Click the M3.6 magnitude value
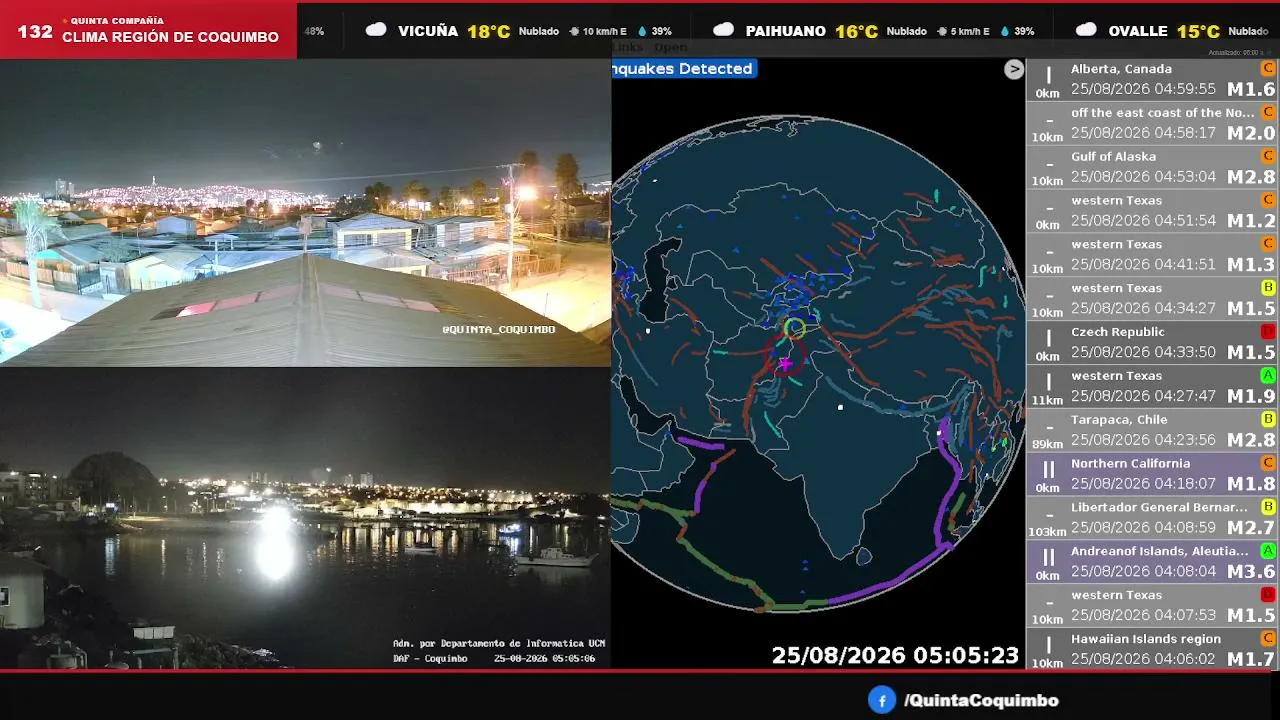 tap(1251, 572)
